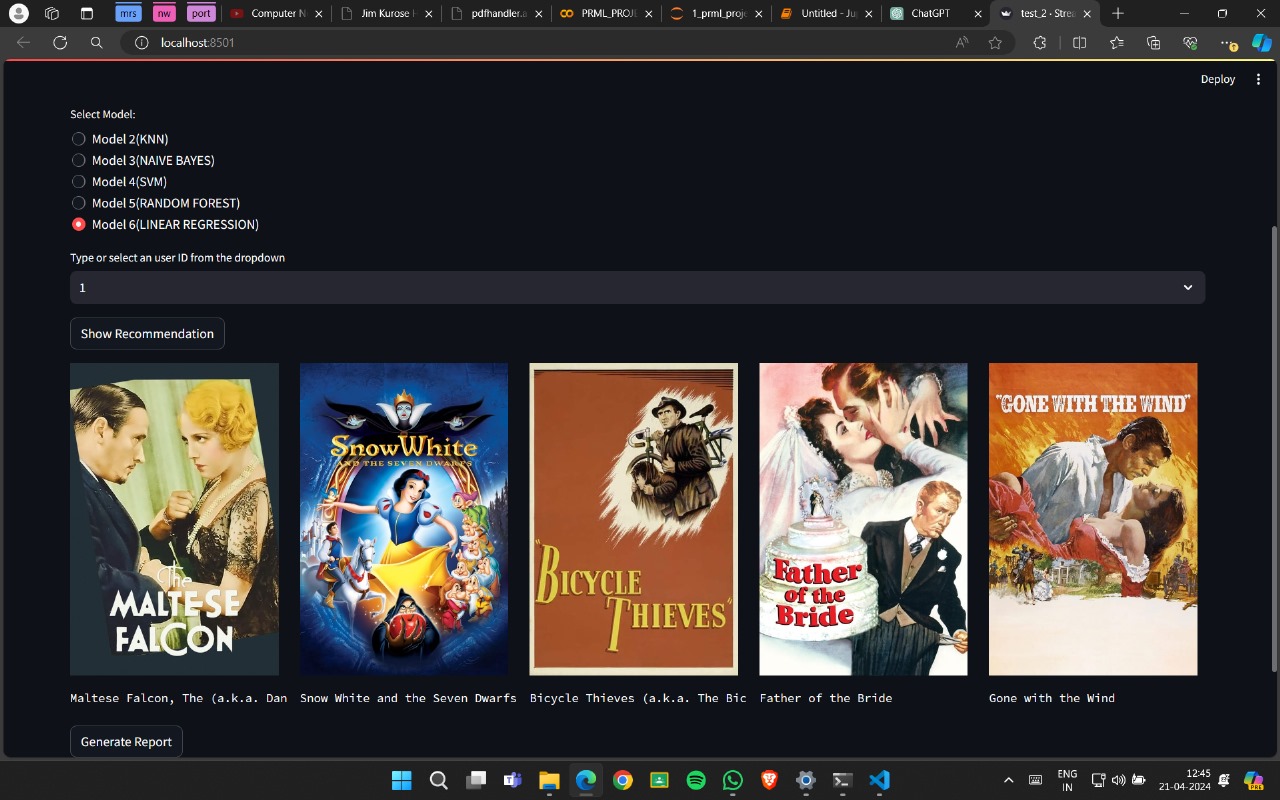Open the browser extensions icon
This screenshot has width=1280, height=800.
[x=1040, y=43]
